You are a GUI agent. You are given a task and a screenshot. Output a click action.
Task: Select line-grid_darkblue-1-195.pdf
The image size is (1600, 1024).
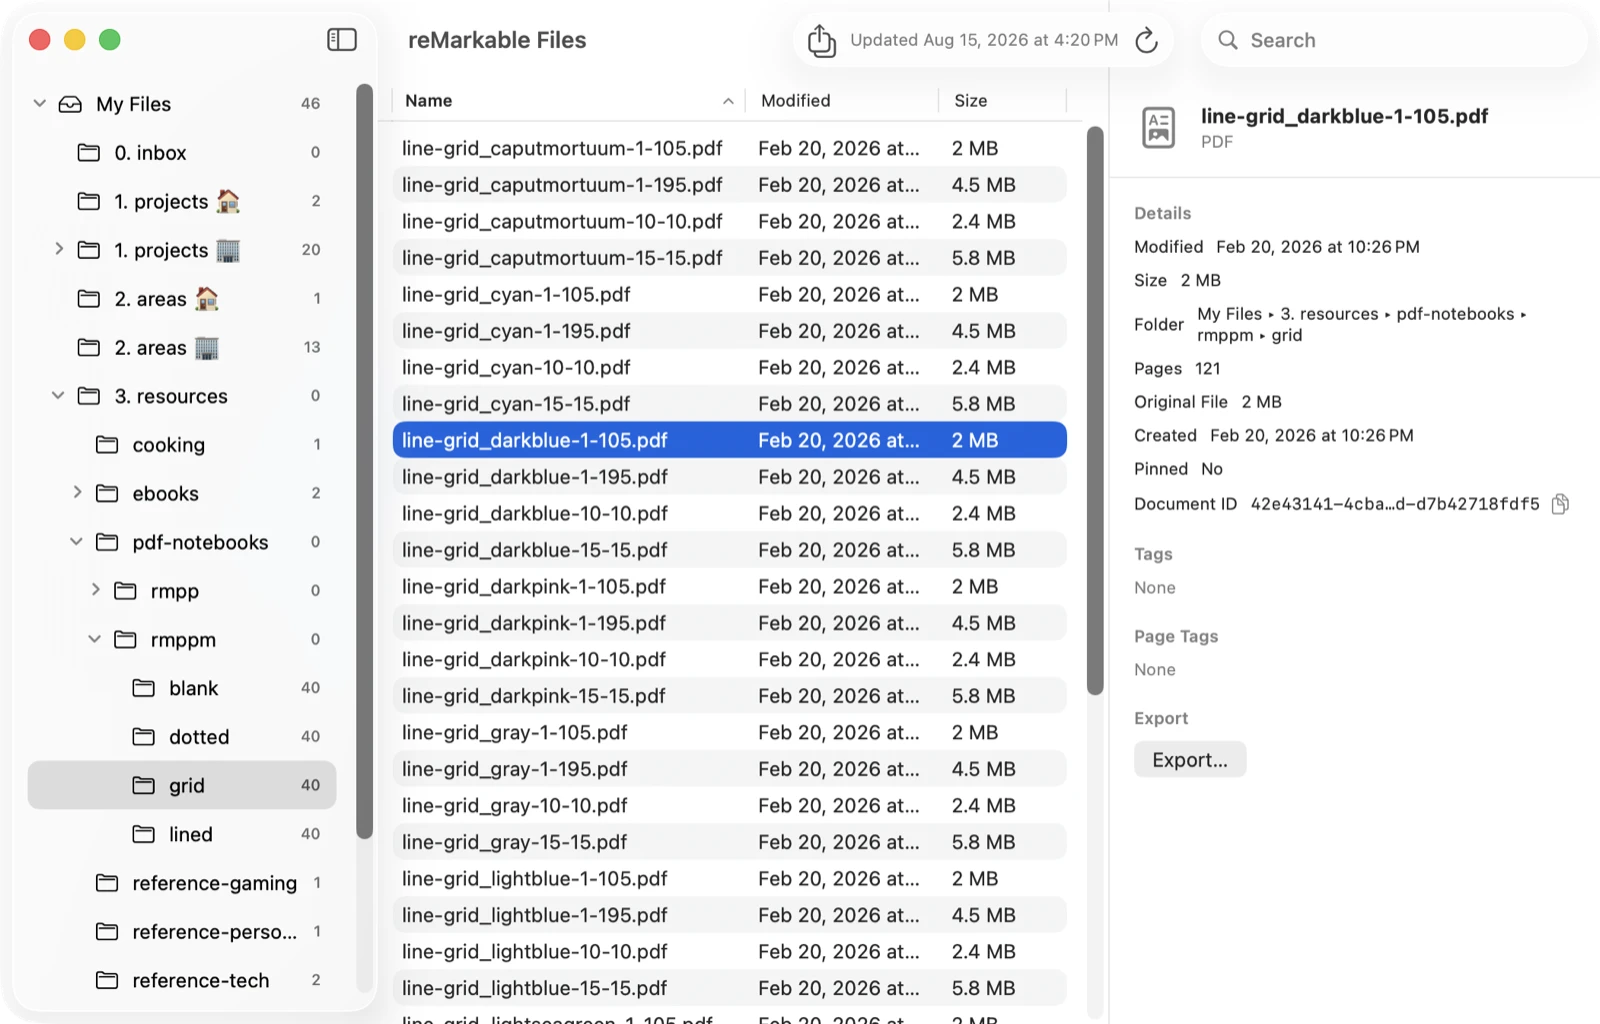click(730, 477)
